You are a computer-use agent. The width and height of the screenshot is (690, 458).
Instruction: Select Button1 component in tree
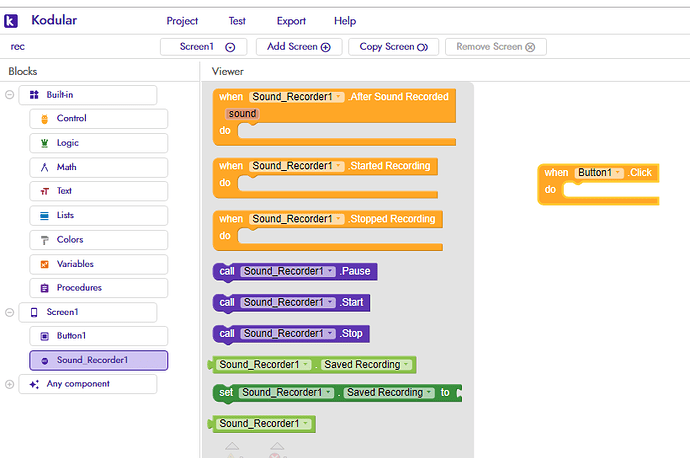[x=99, y=336]
